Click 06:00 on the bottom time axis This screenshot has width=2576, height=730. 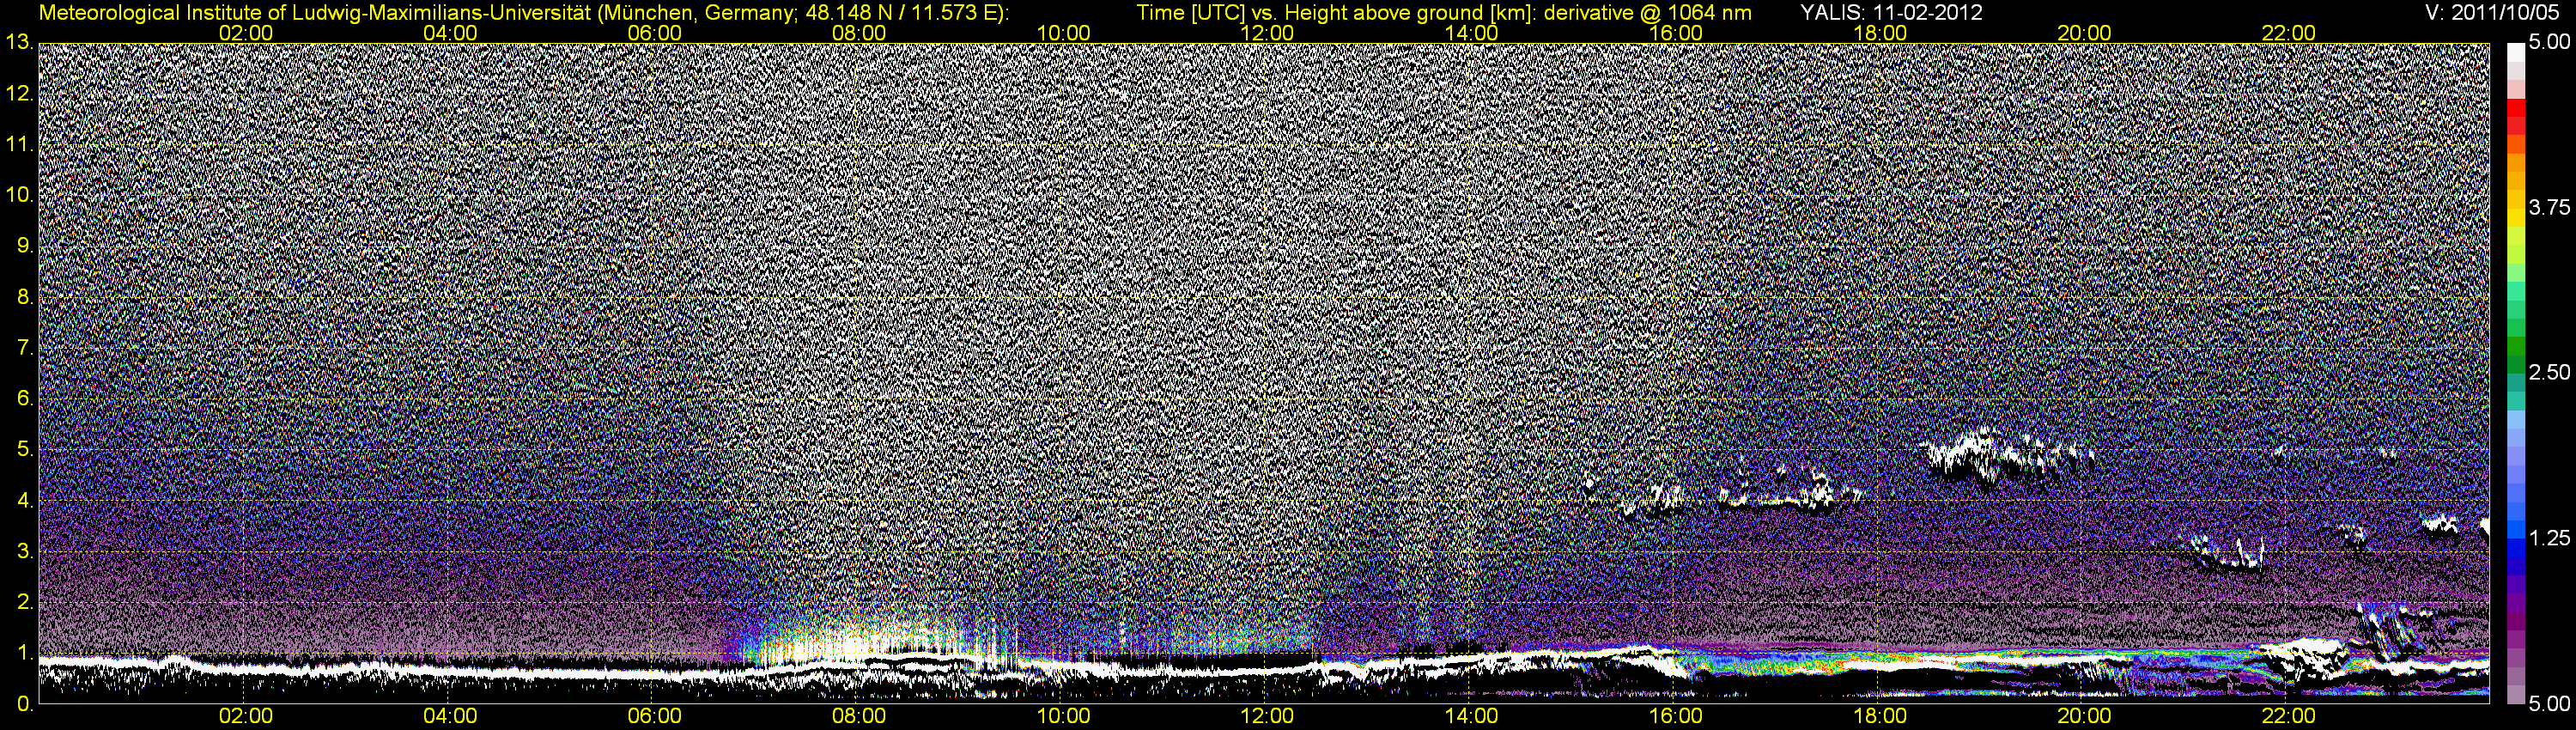tap(654, 717)
